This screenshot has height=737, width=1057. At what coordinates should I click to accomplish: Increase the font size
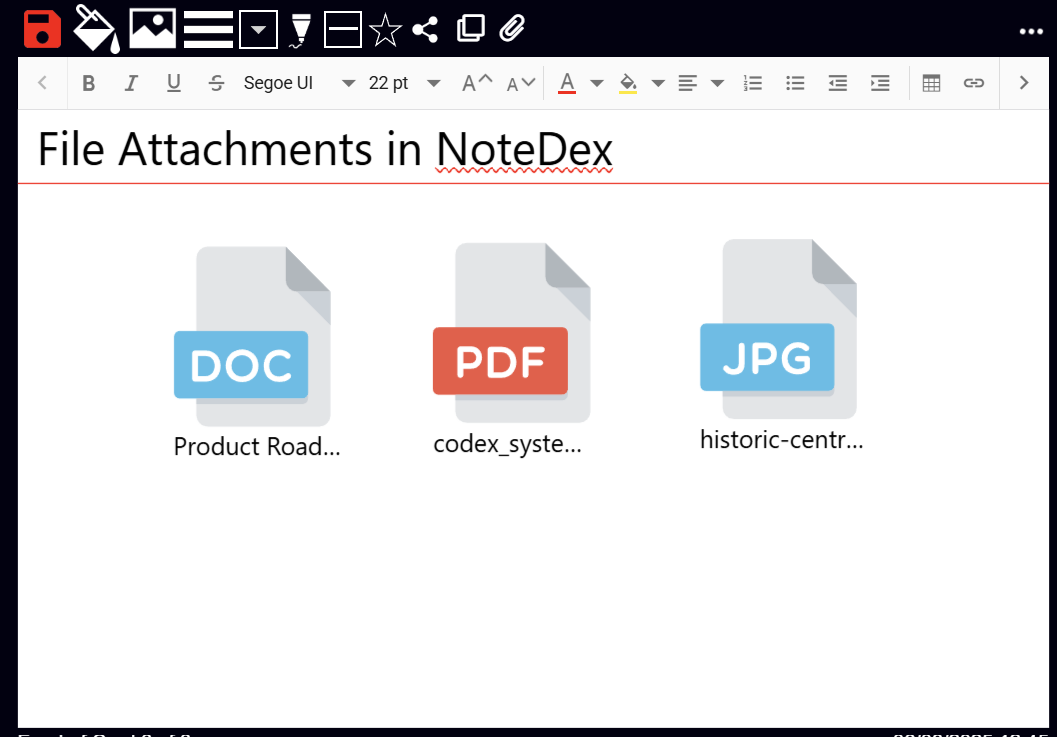pyautogui.click(x=477, y=83)
